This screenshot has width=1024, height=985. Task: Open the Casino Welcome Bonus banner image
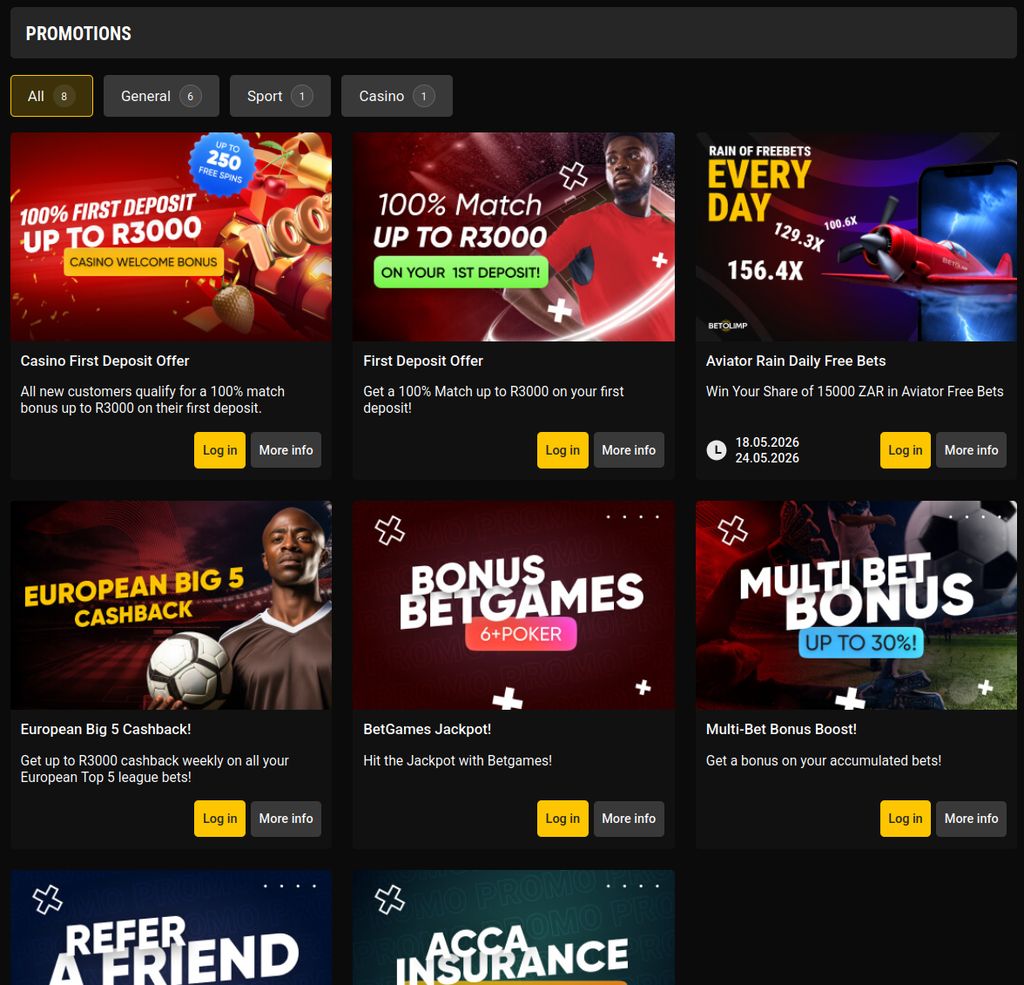pyautogui.click(x=171, y=236)
